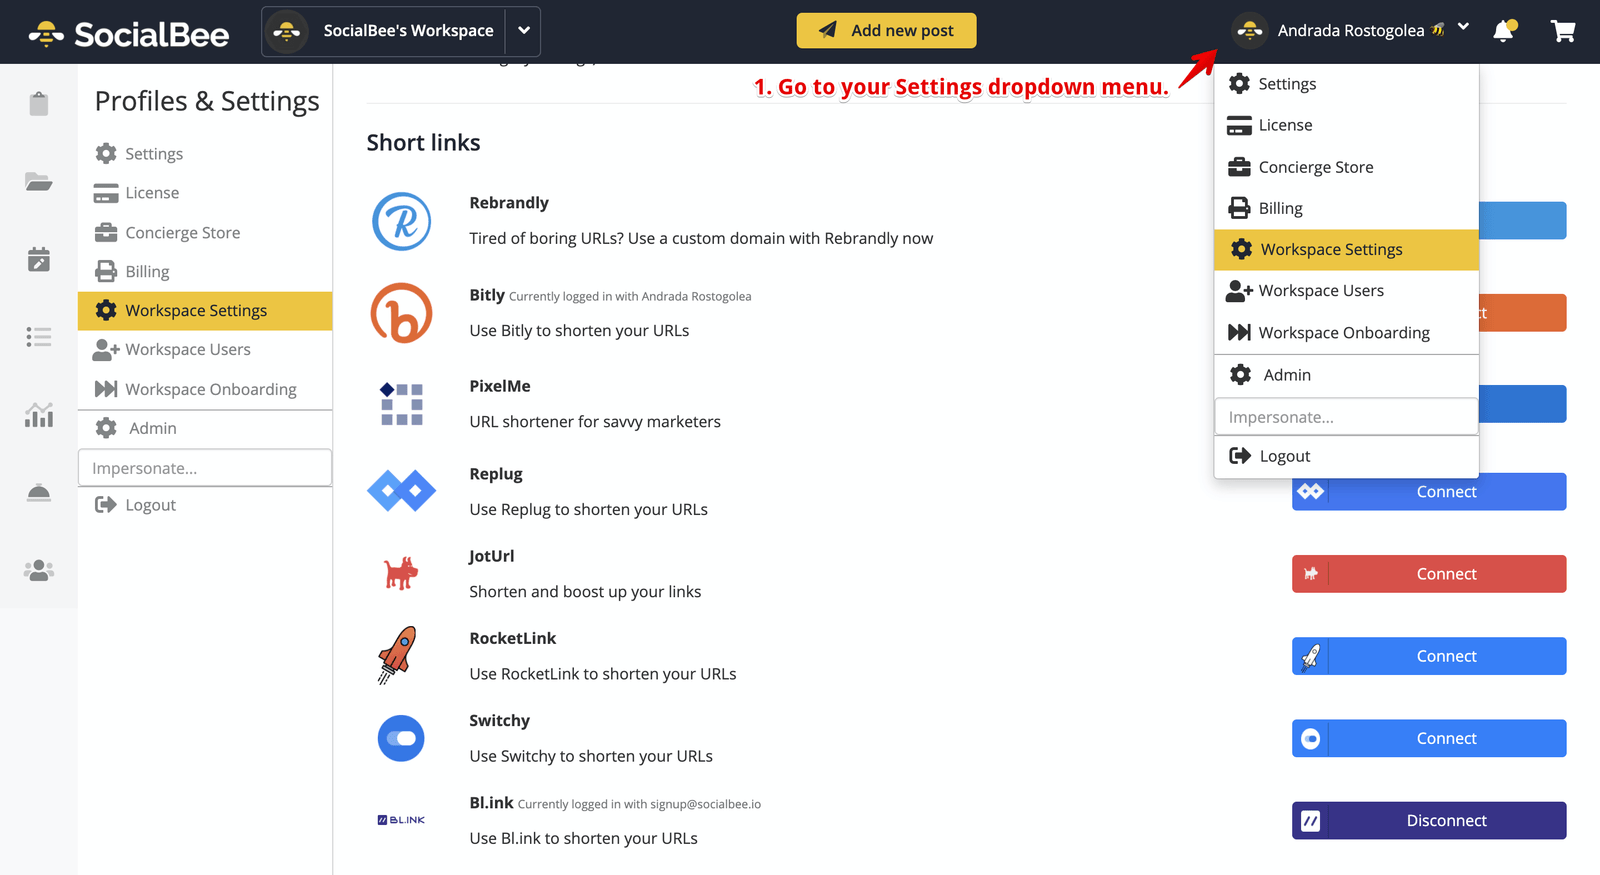Click the Short links section heading

tap(423, 143)
